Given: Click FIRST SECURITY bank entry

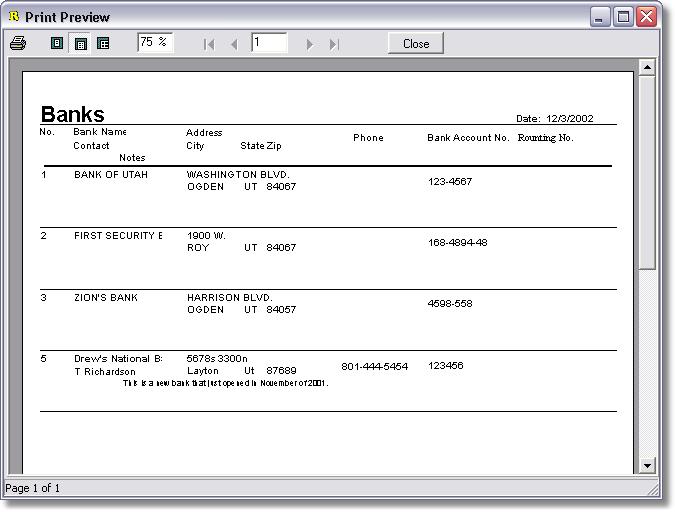Looking at the screenshot, I should pos(118,236).
